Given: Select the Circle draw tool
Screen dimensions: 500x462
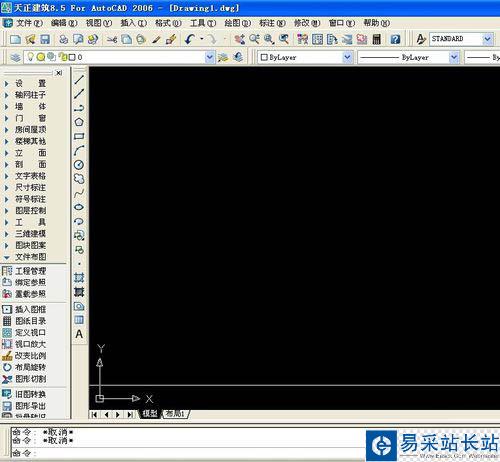Looking at the screenshot, I should tap(79, 165).
